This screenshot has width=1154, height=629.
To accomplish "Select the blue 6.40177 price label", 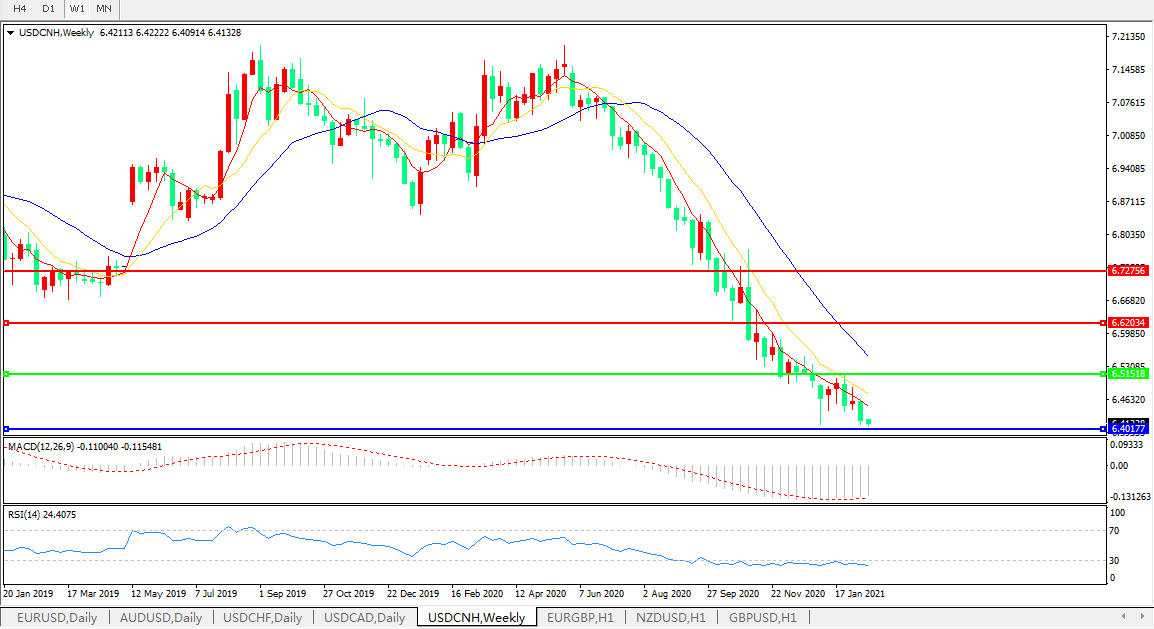I will click(1128, 429).
